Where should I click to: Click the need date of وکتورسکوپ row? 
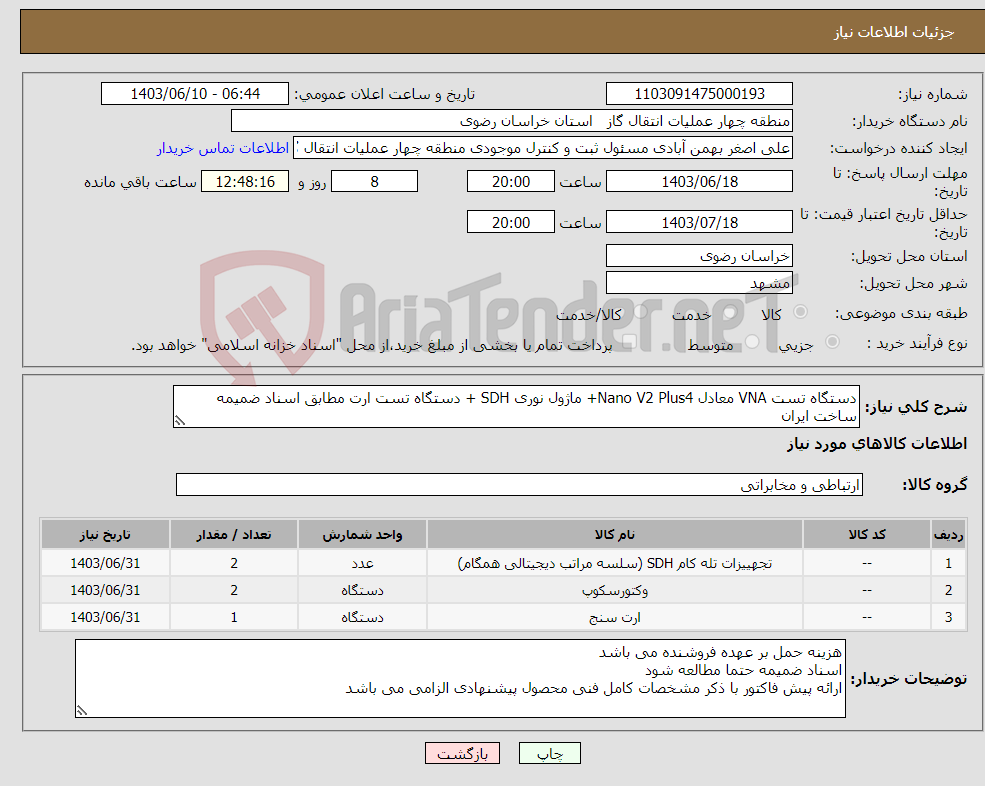[105, 590]
